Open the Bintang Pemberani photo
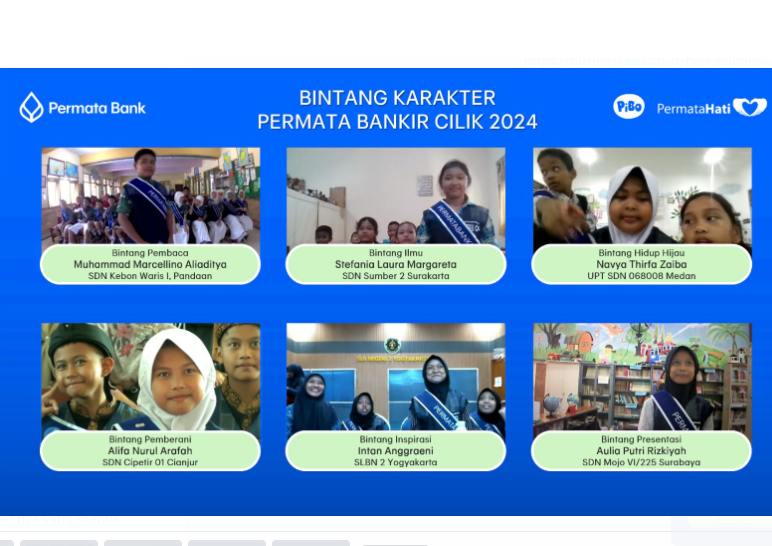Viewport: 772px width, 546px height. coord(151,378)
